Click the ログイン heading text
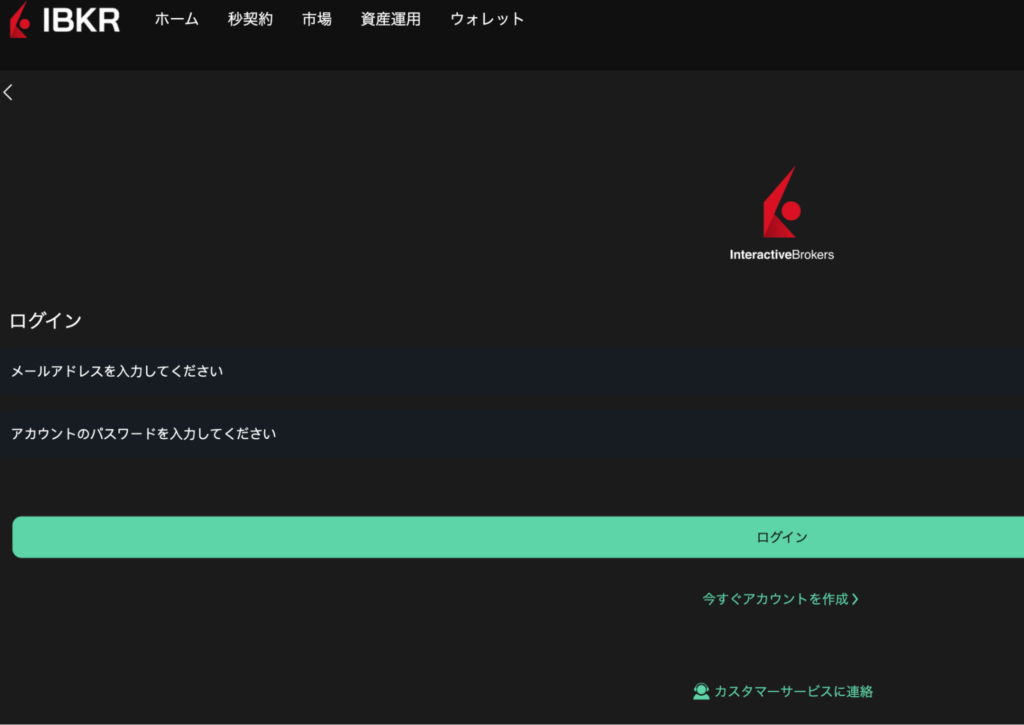The width and height of the screenshot is (1024, 725). [45, 321]
